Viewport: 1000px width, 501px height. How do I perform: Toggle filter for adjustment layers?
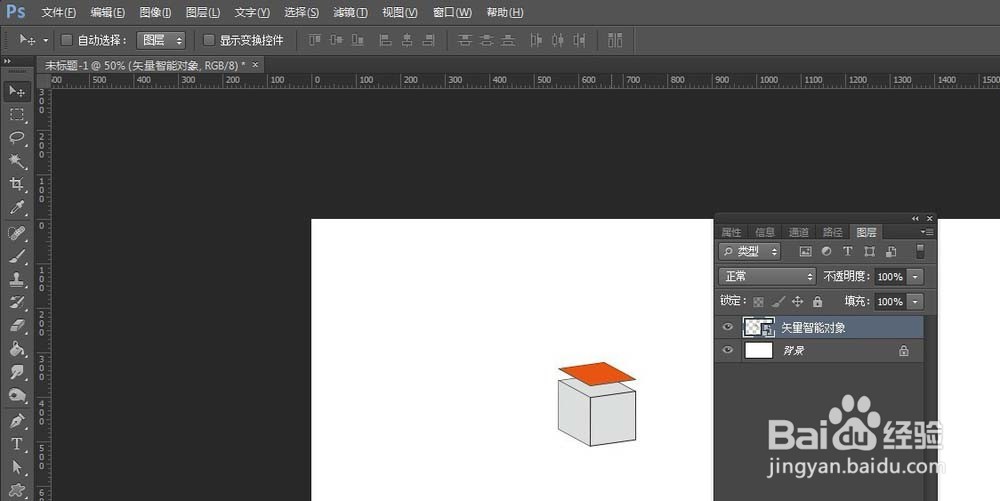(x=827, y=251)
